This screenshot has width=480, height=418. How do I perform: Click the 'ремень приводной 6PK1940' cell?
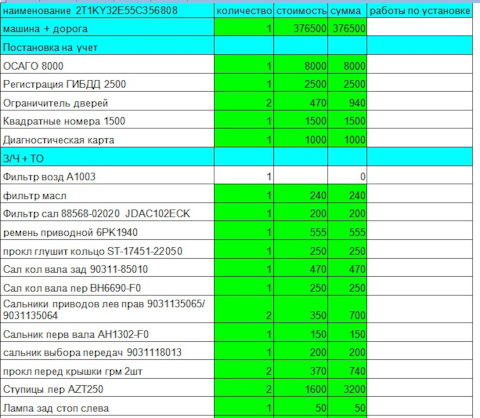pyautogui.click(x=107, y=230)
